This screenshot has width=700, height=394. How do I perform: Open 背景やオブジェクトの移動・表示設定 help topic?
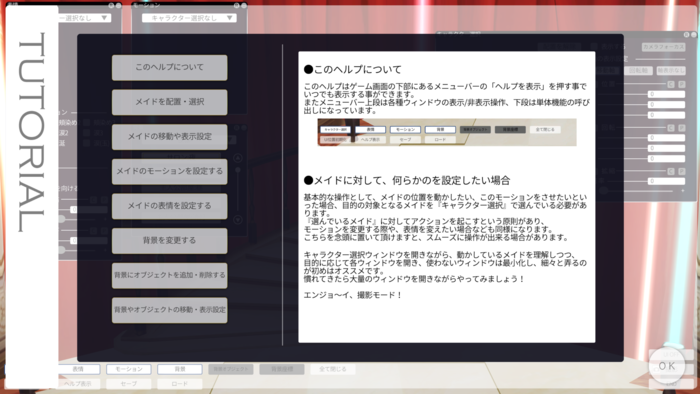pyautogui.click(x=169, y=310)
